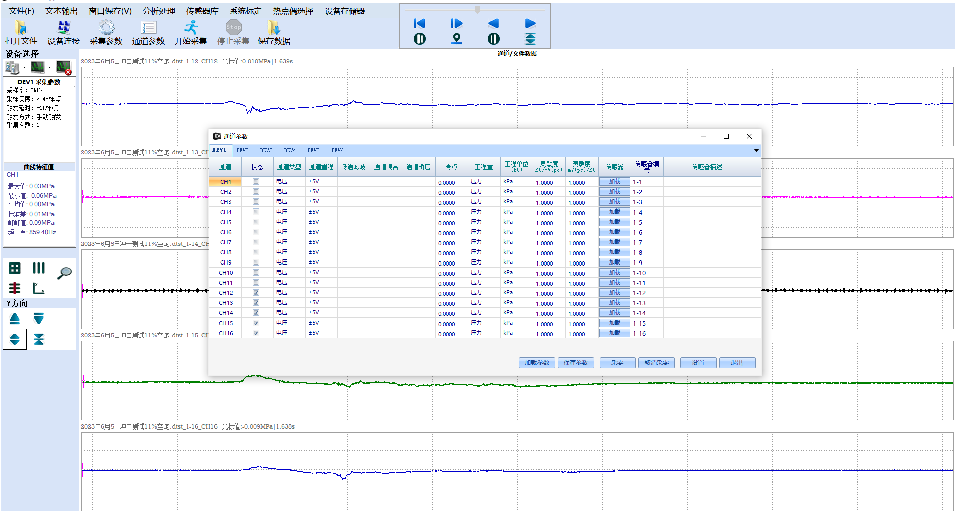Click the Y-direction compress vertically icon

[x=39, y=339]
